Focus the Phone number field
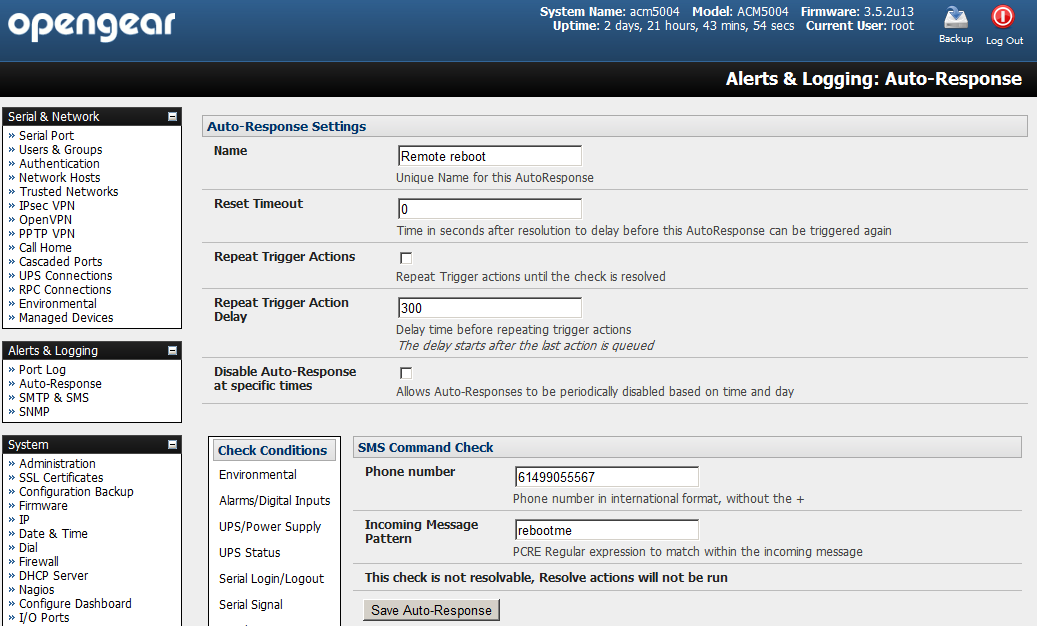 coord(606,477)
